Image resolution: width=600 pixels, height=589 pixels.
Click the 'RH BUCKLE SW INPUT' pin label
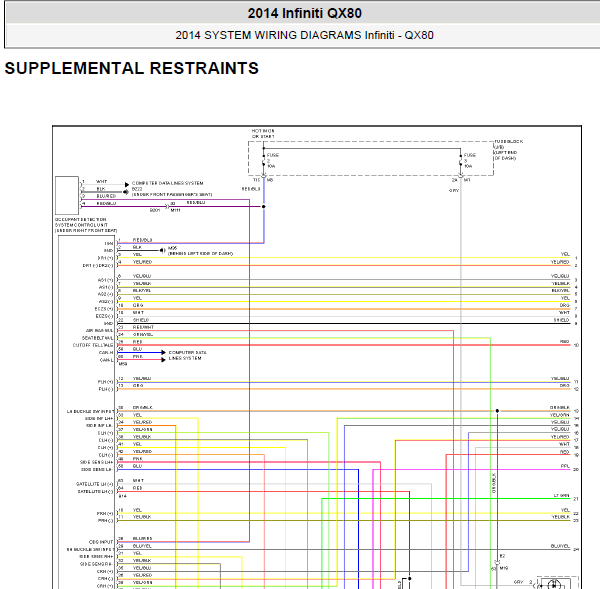click(x=90, y=550)
